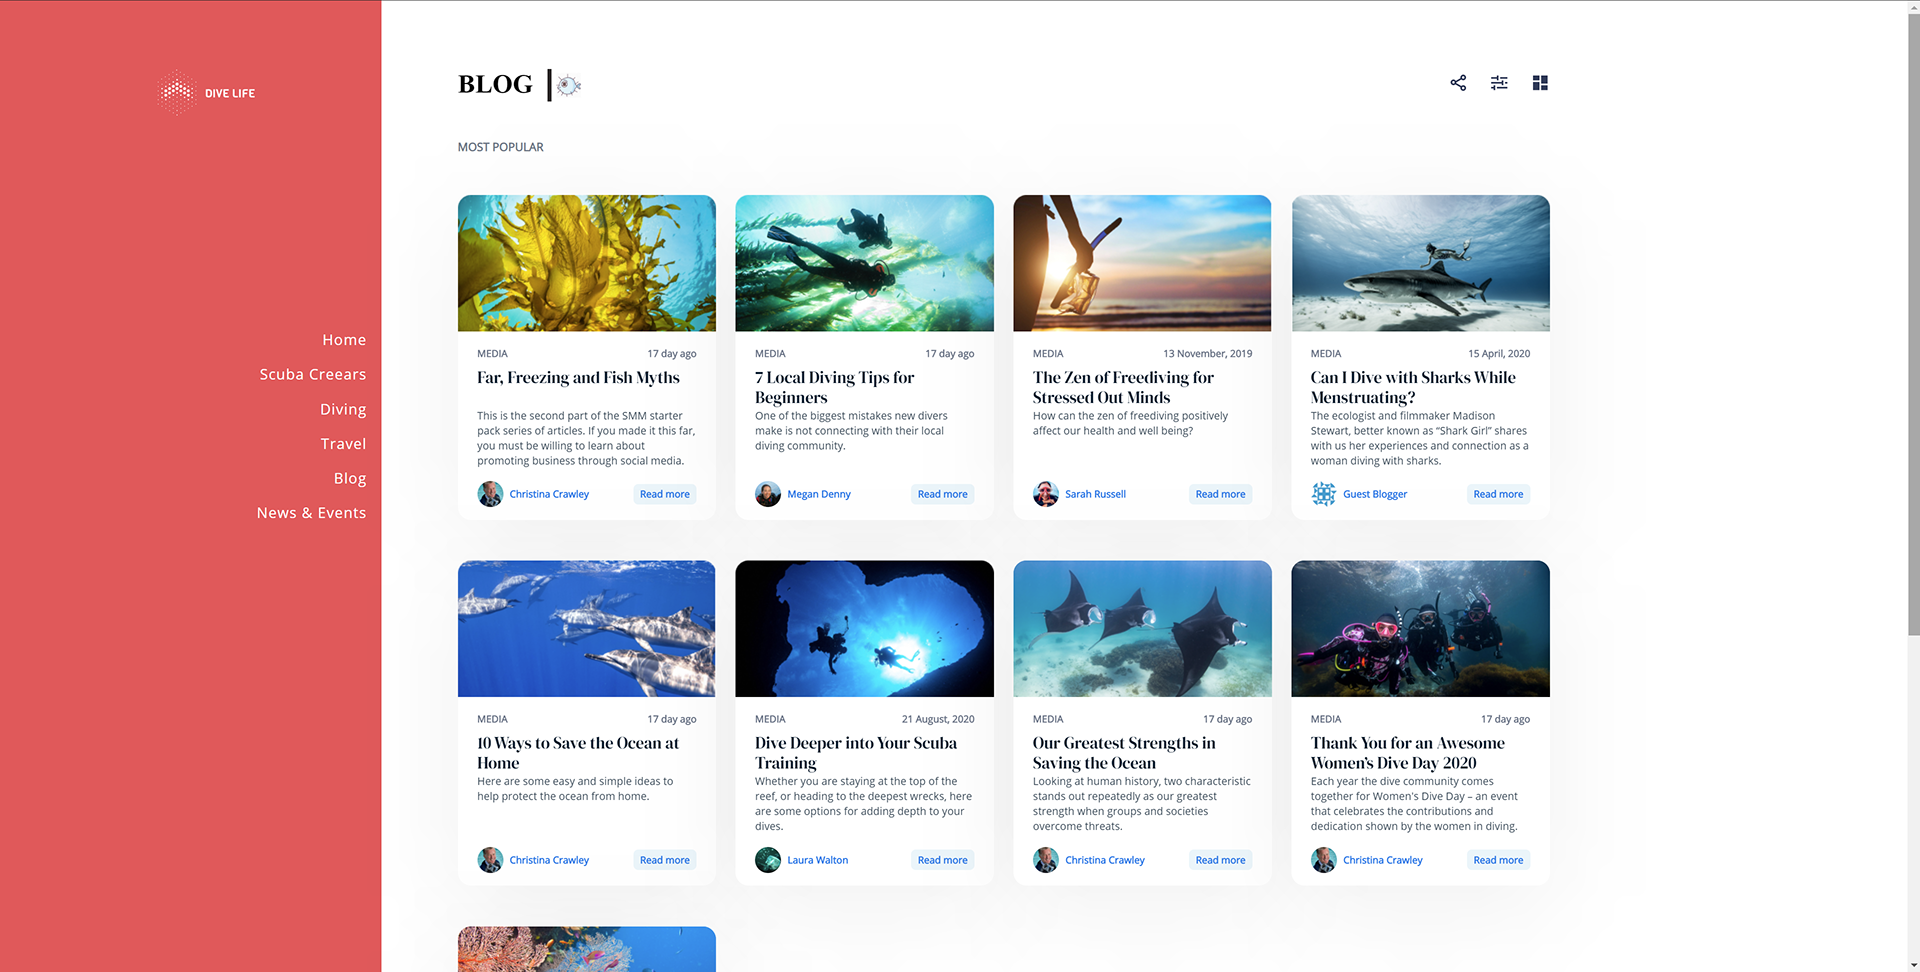
Task: Open title 10 Ways to Save the Ocean at Home
Action: [578, 753]
